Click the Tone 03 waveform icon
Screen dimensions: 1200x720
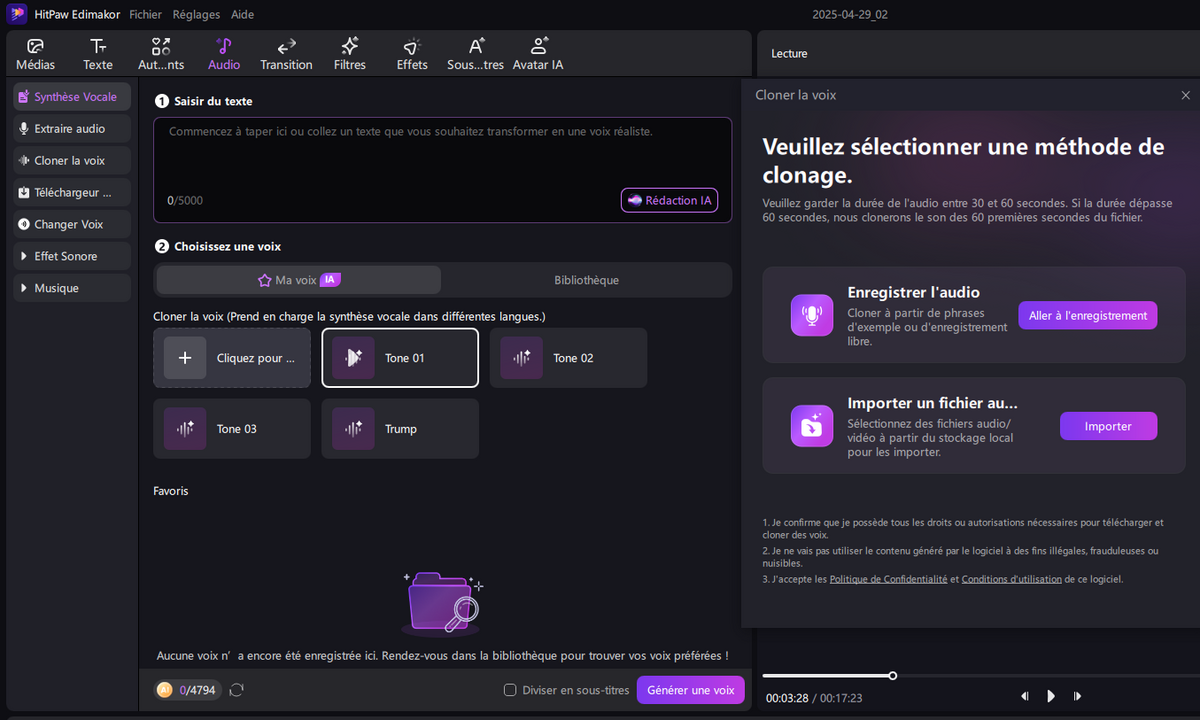(185, 429)
